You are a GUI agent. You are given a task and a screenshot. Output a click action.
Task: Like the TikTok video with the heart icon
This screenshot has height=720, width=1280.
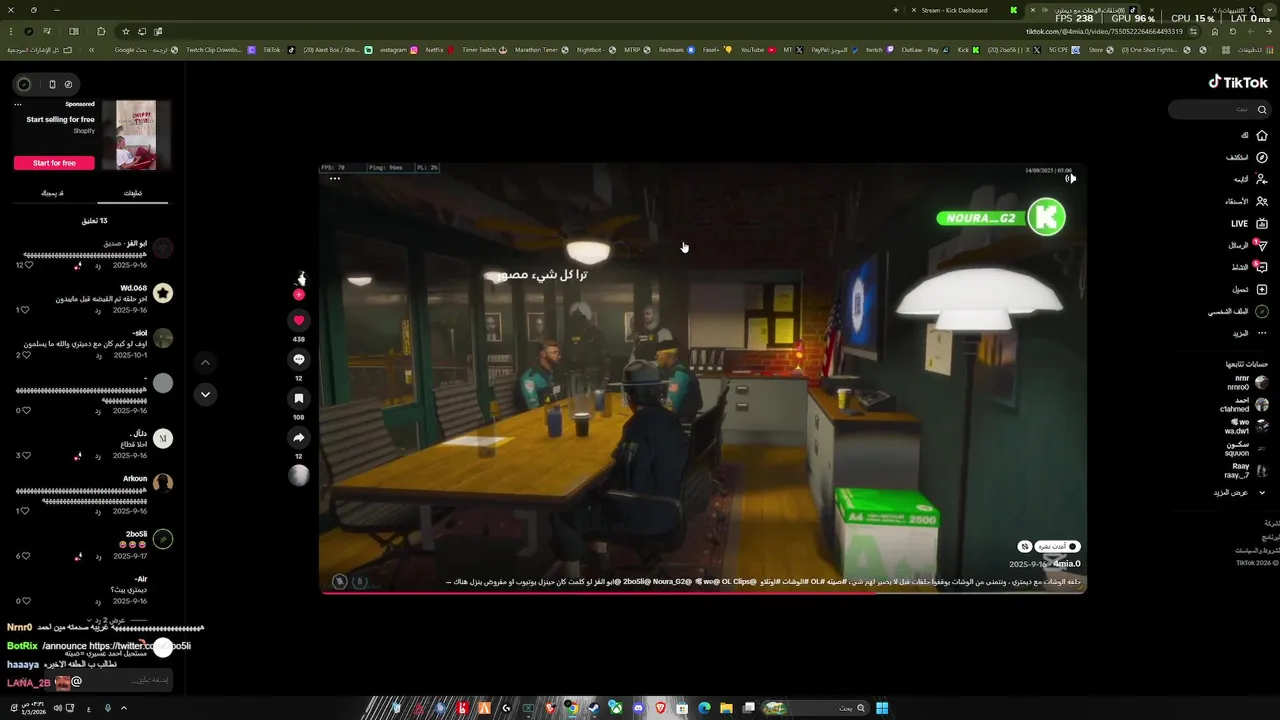pos(298,320)
